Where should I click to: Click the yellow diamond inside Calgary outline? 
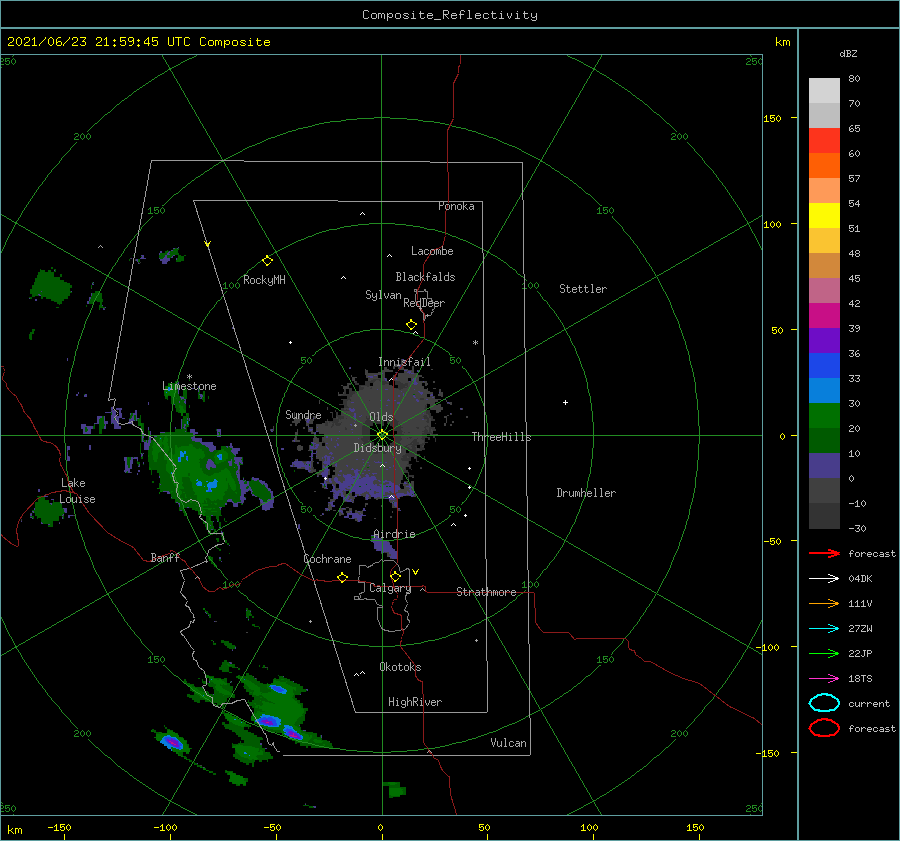click(395, 576)
